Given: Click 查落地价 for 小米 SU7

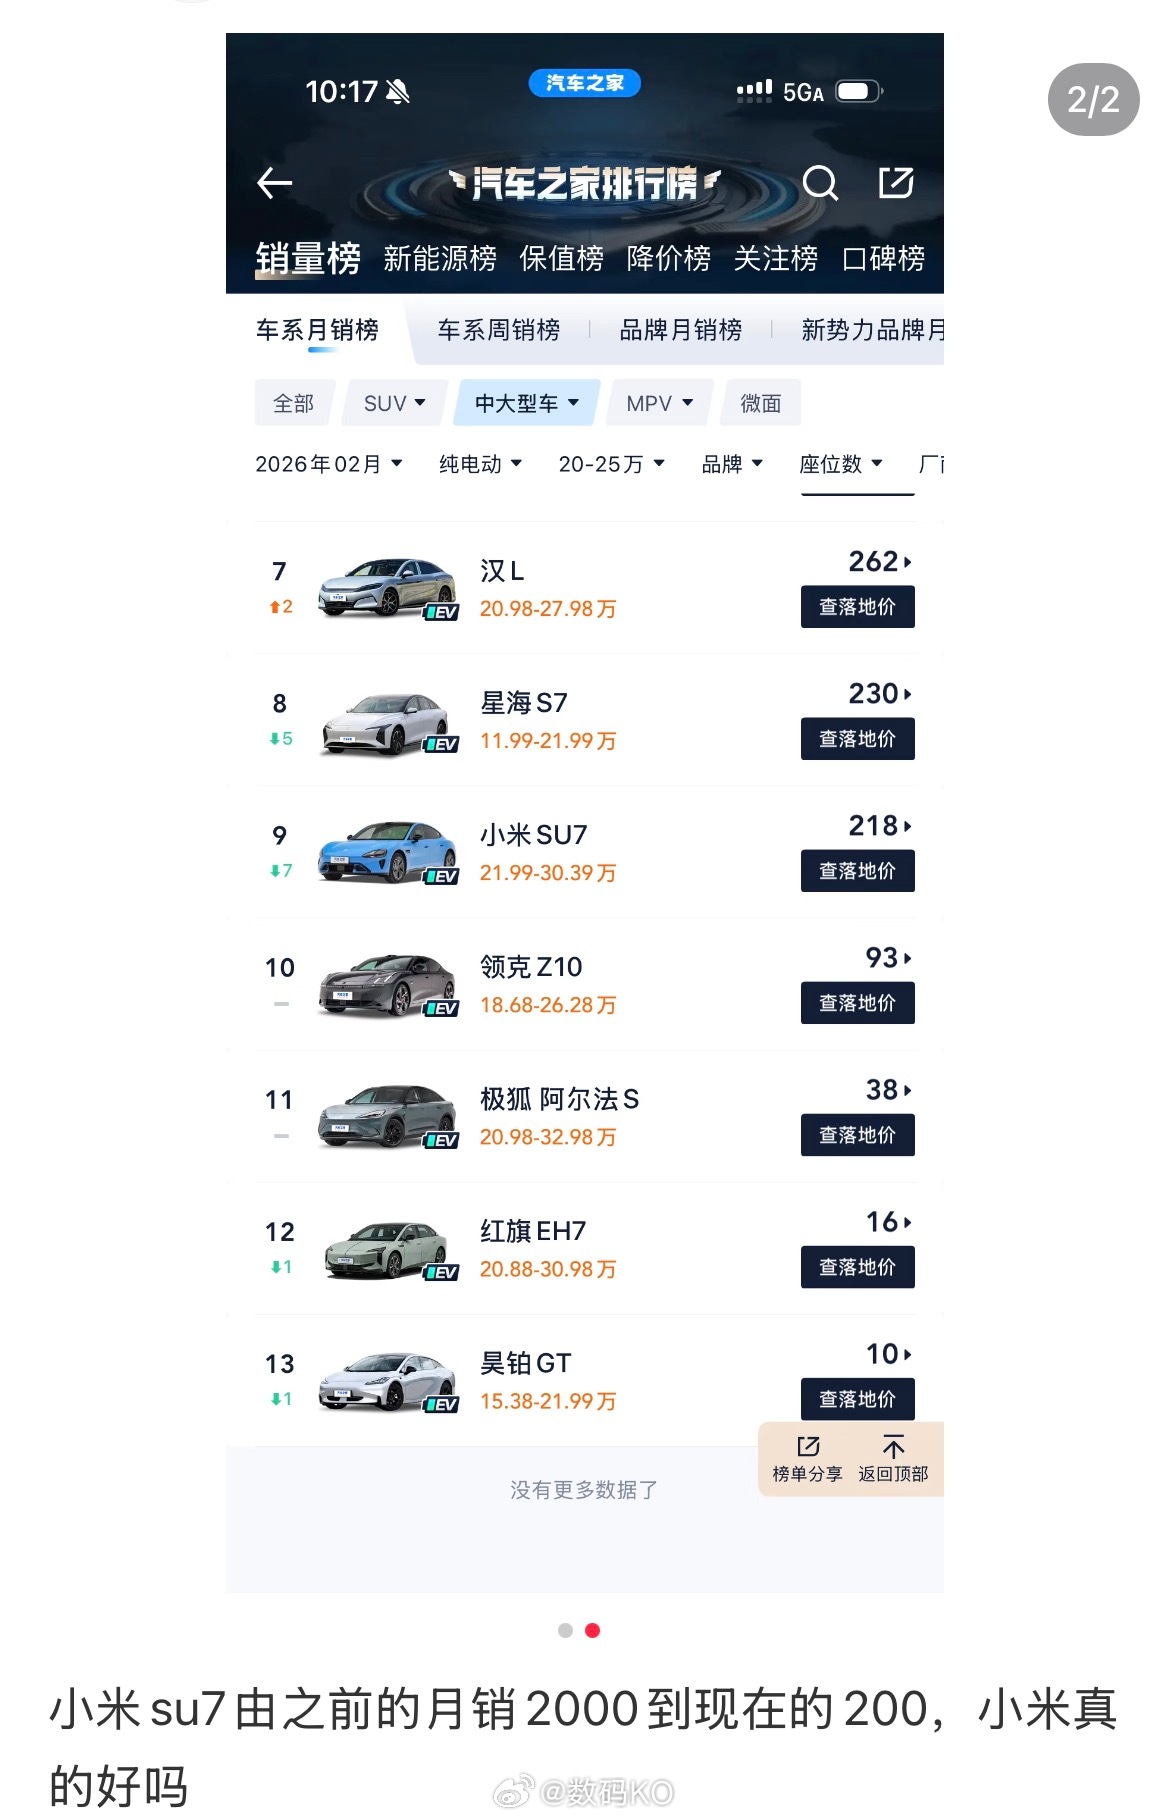Looking at the screenshot, I should 857,871.
